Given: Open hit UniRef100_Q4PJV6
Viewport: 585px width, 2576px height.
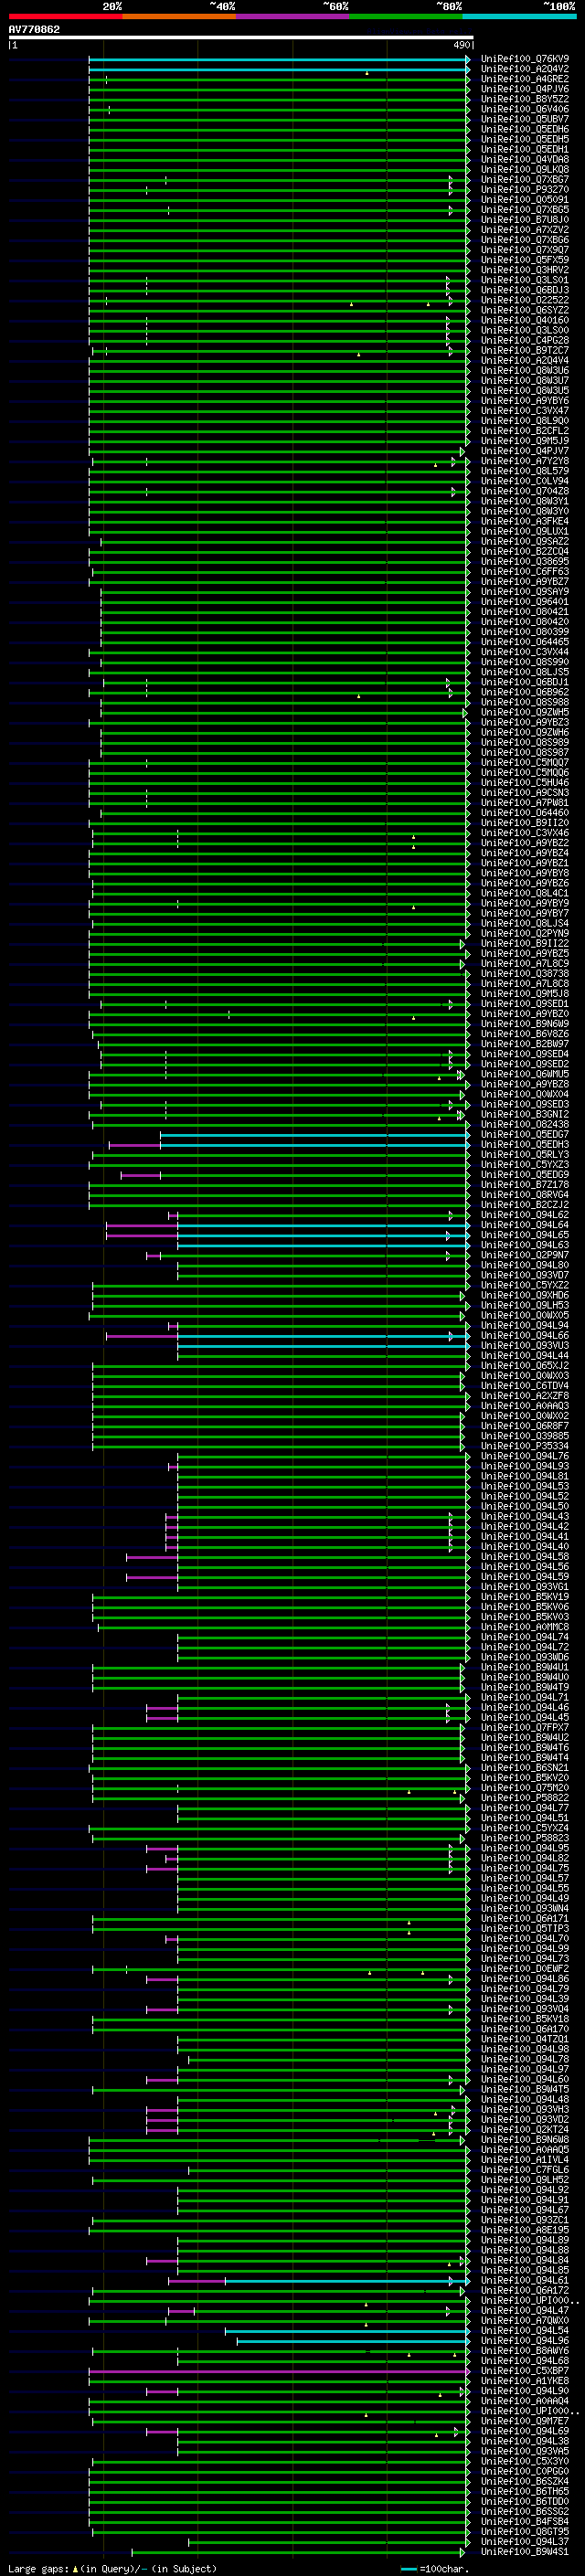Looking at the screenshot, I should coord(525,89).
